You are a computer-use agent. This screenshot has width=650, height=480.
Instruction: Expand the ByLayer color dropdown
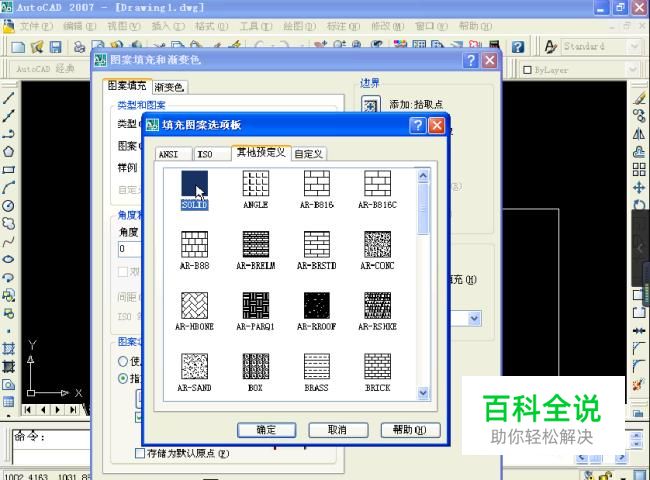coord(633,70)
